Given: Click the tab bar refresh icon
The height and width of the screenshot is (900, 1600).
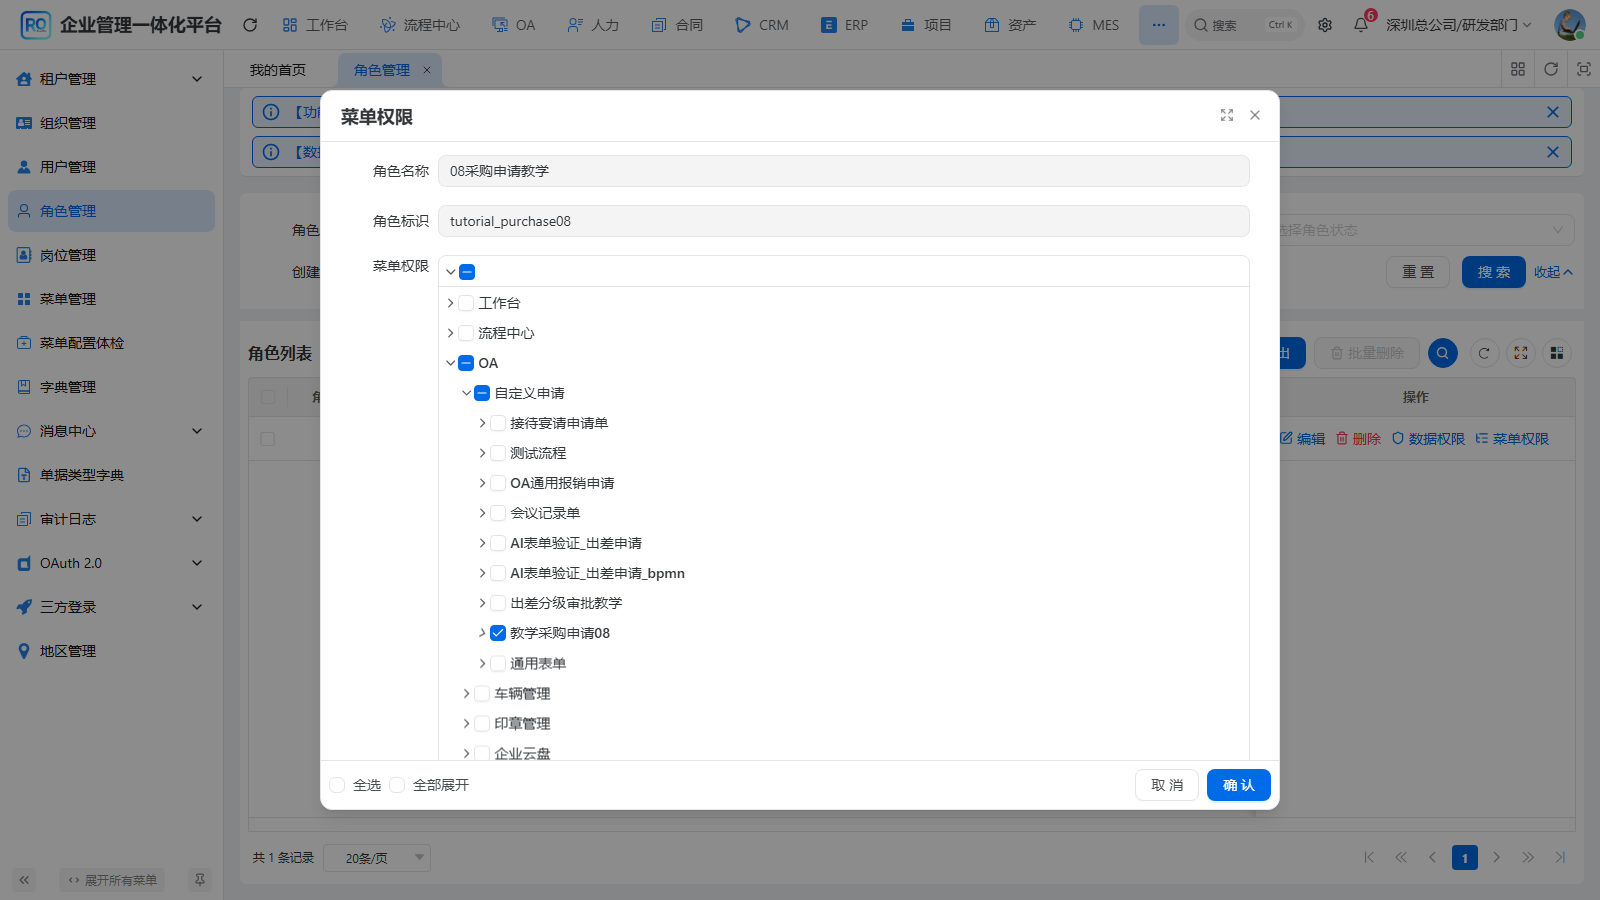Looking at the screenshot, I should click(1551, 69).
